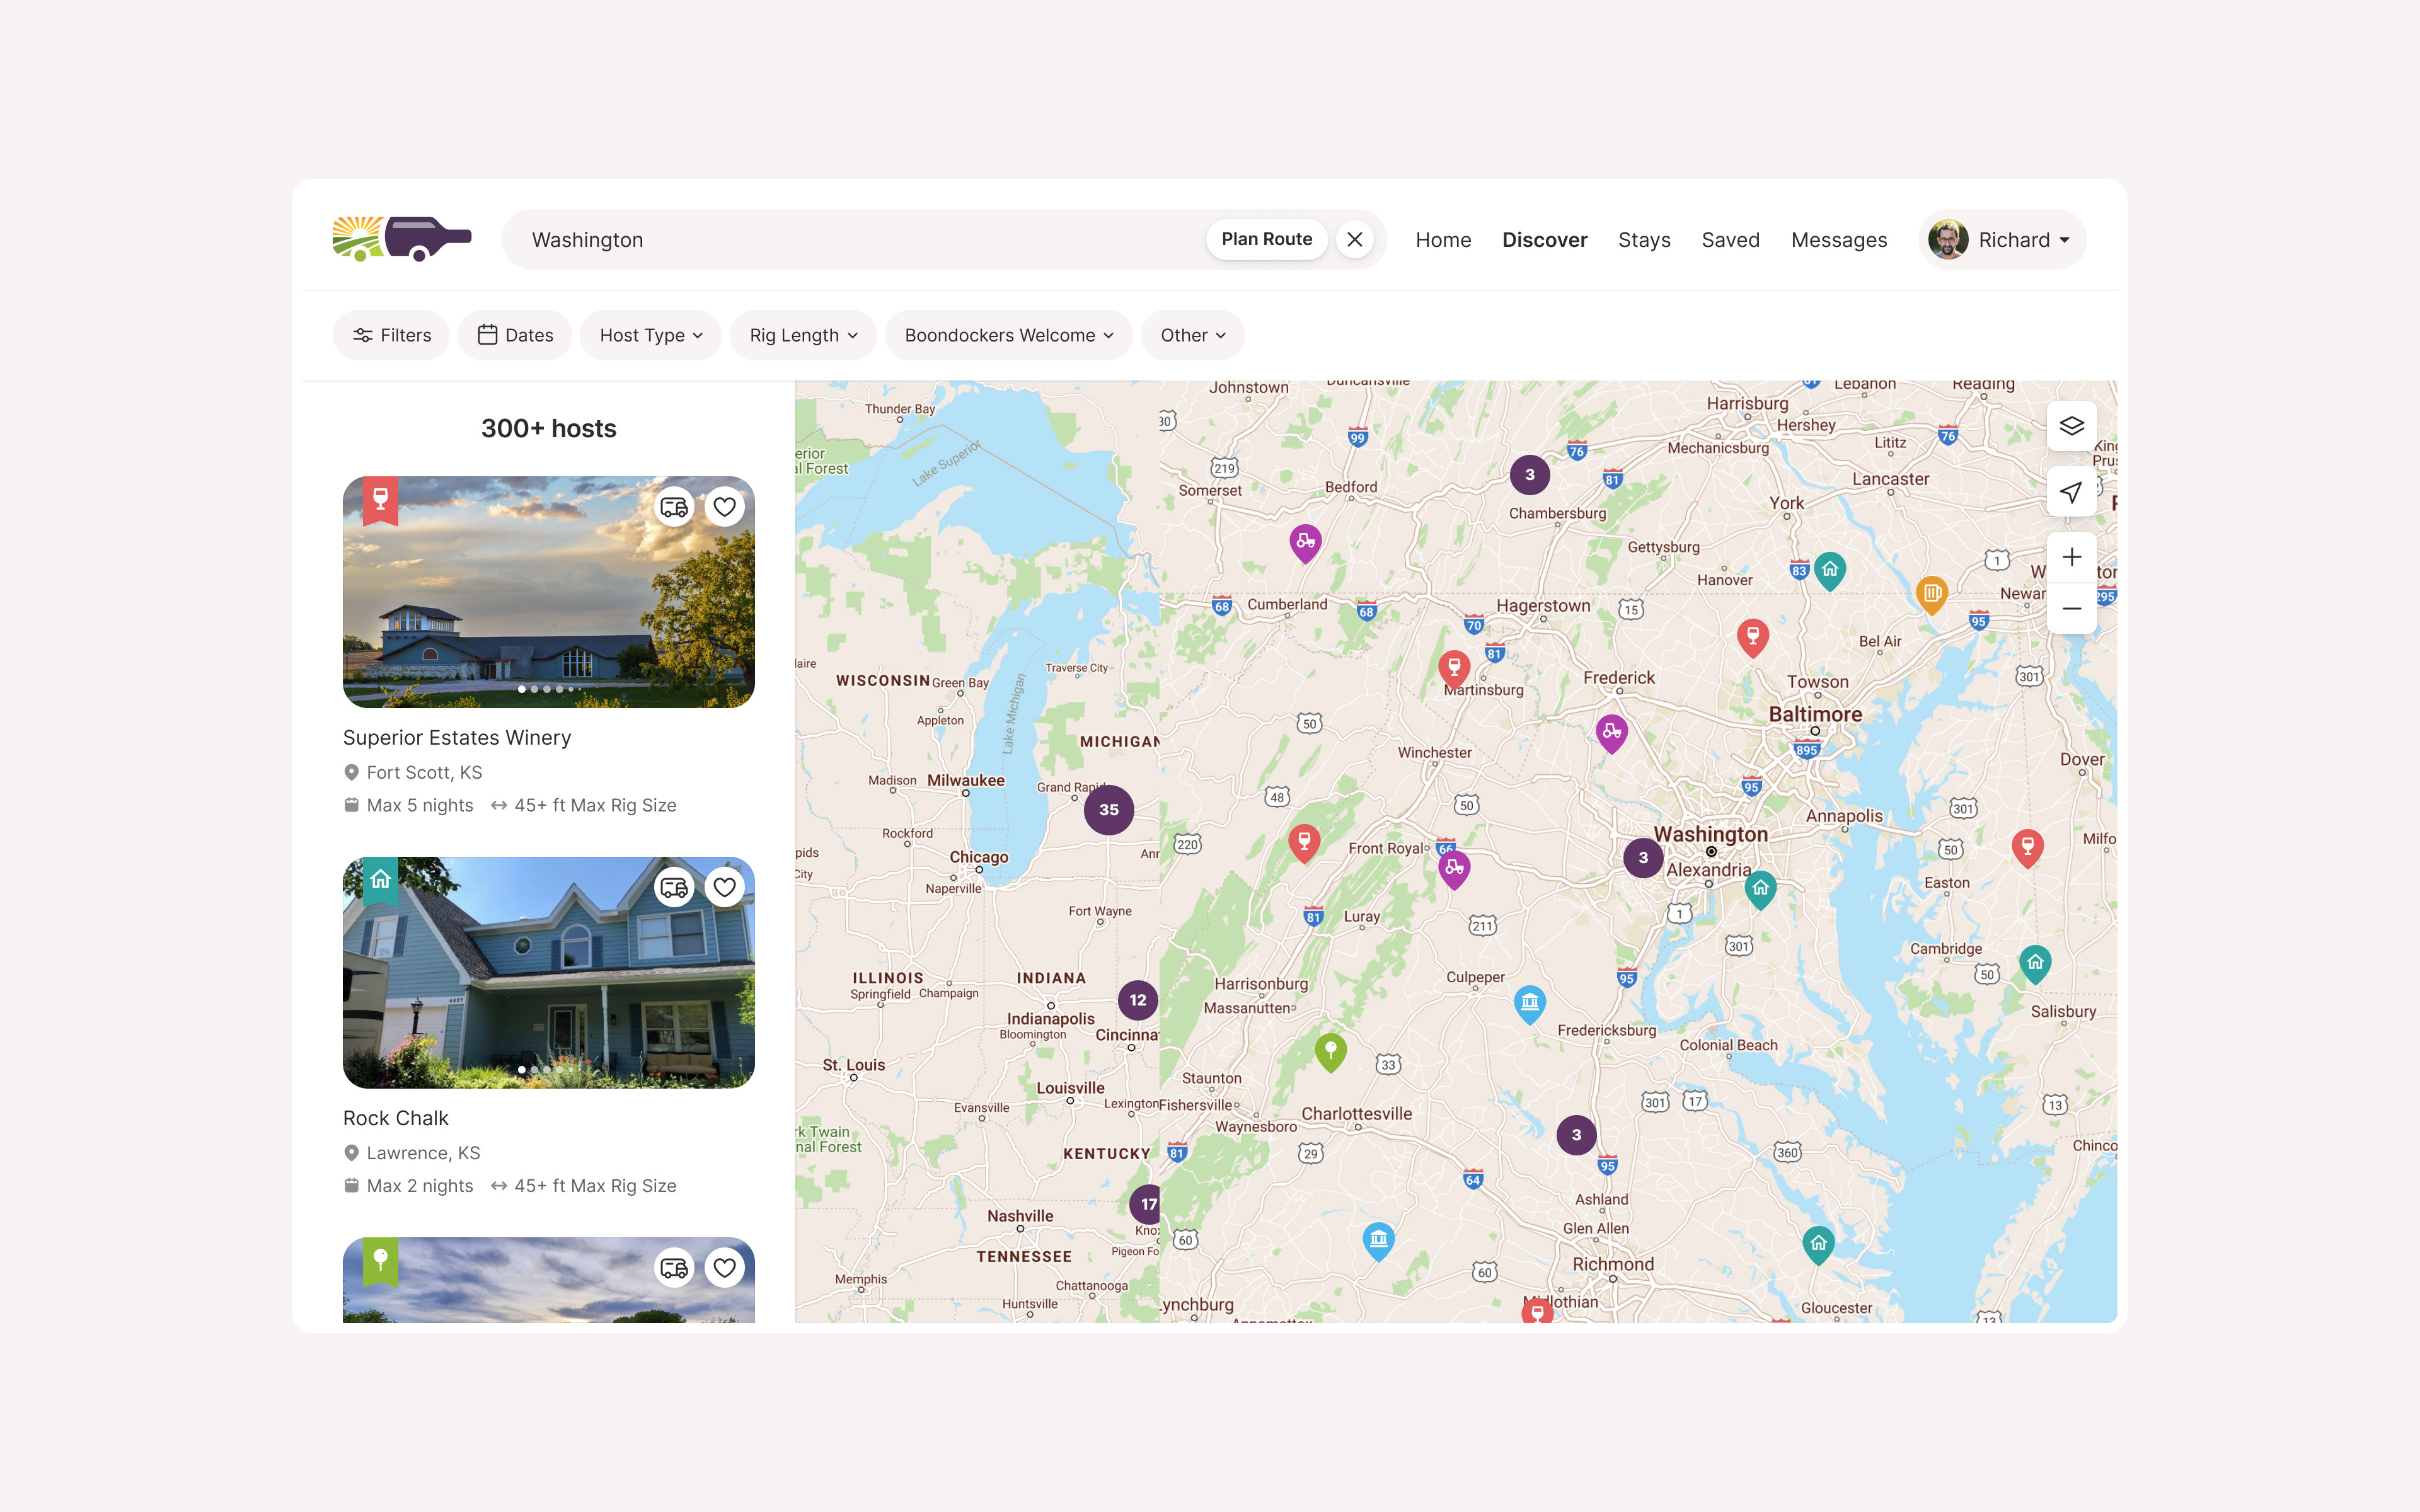Select the purple farm pin at Front Royal
The height and width of the screenshot is (1512, 2420).
click(1454, 869)
